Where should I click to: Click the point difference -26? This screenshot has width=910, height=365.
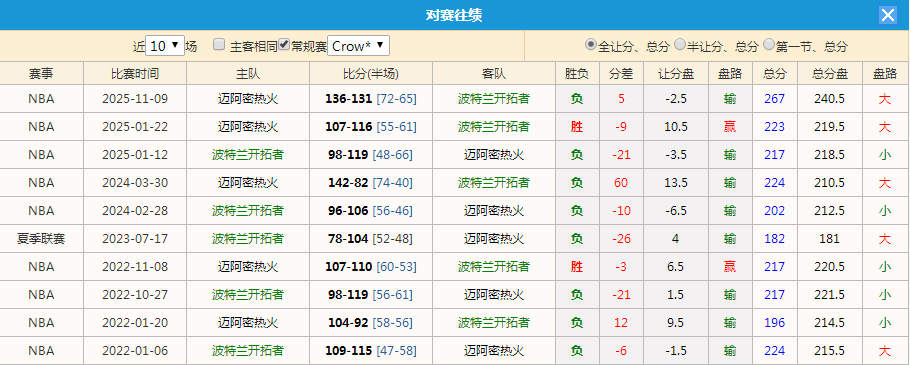621,238
